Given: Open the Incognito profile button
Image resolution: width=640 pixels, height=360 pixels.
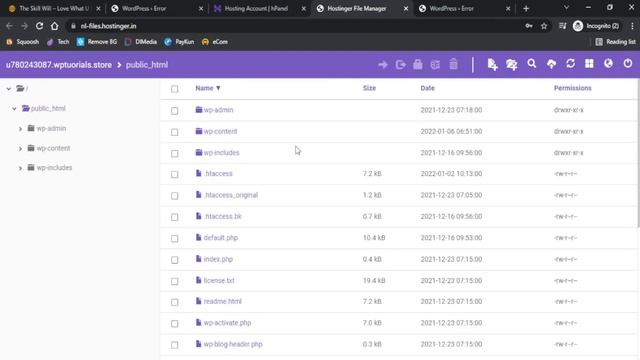Looking at the screenshot, I should point(596,26).
